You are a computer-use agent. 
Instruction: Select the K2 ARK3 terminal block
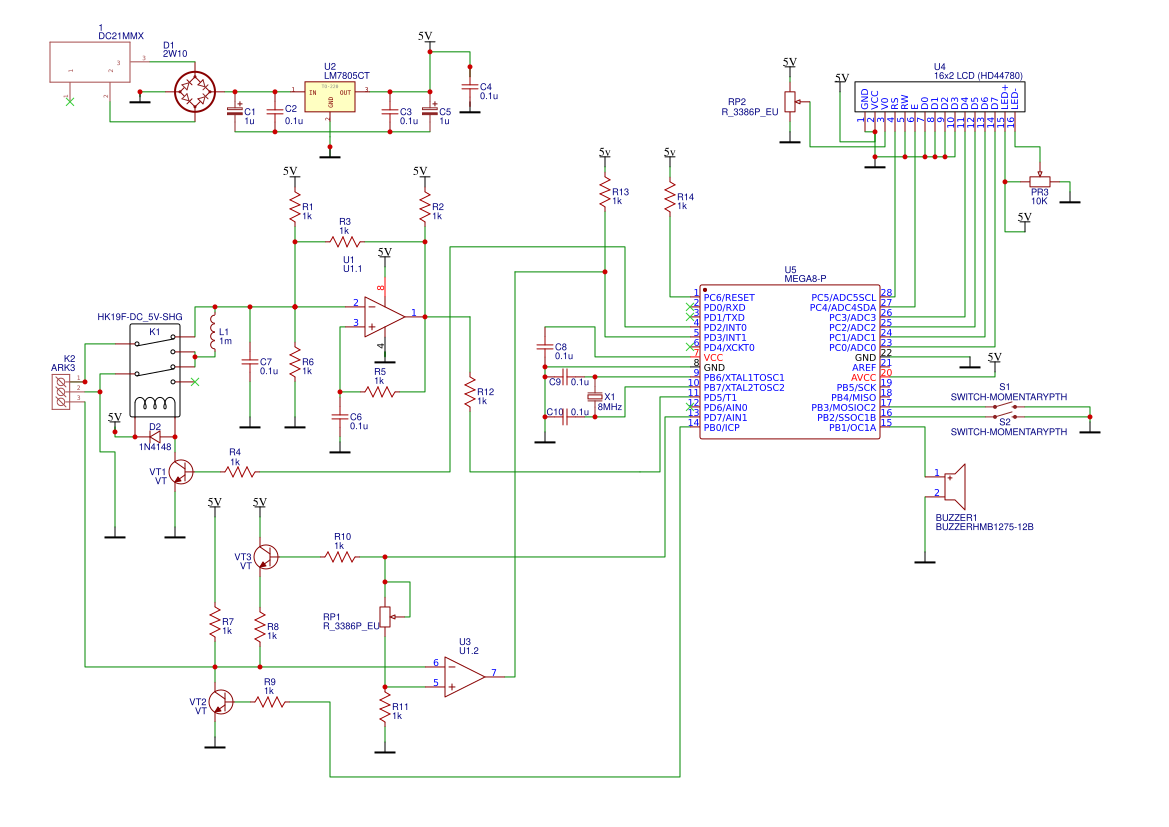pyautogui.click(x=60, y=392)
